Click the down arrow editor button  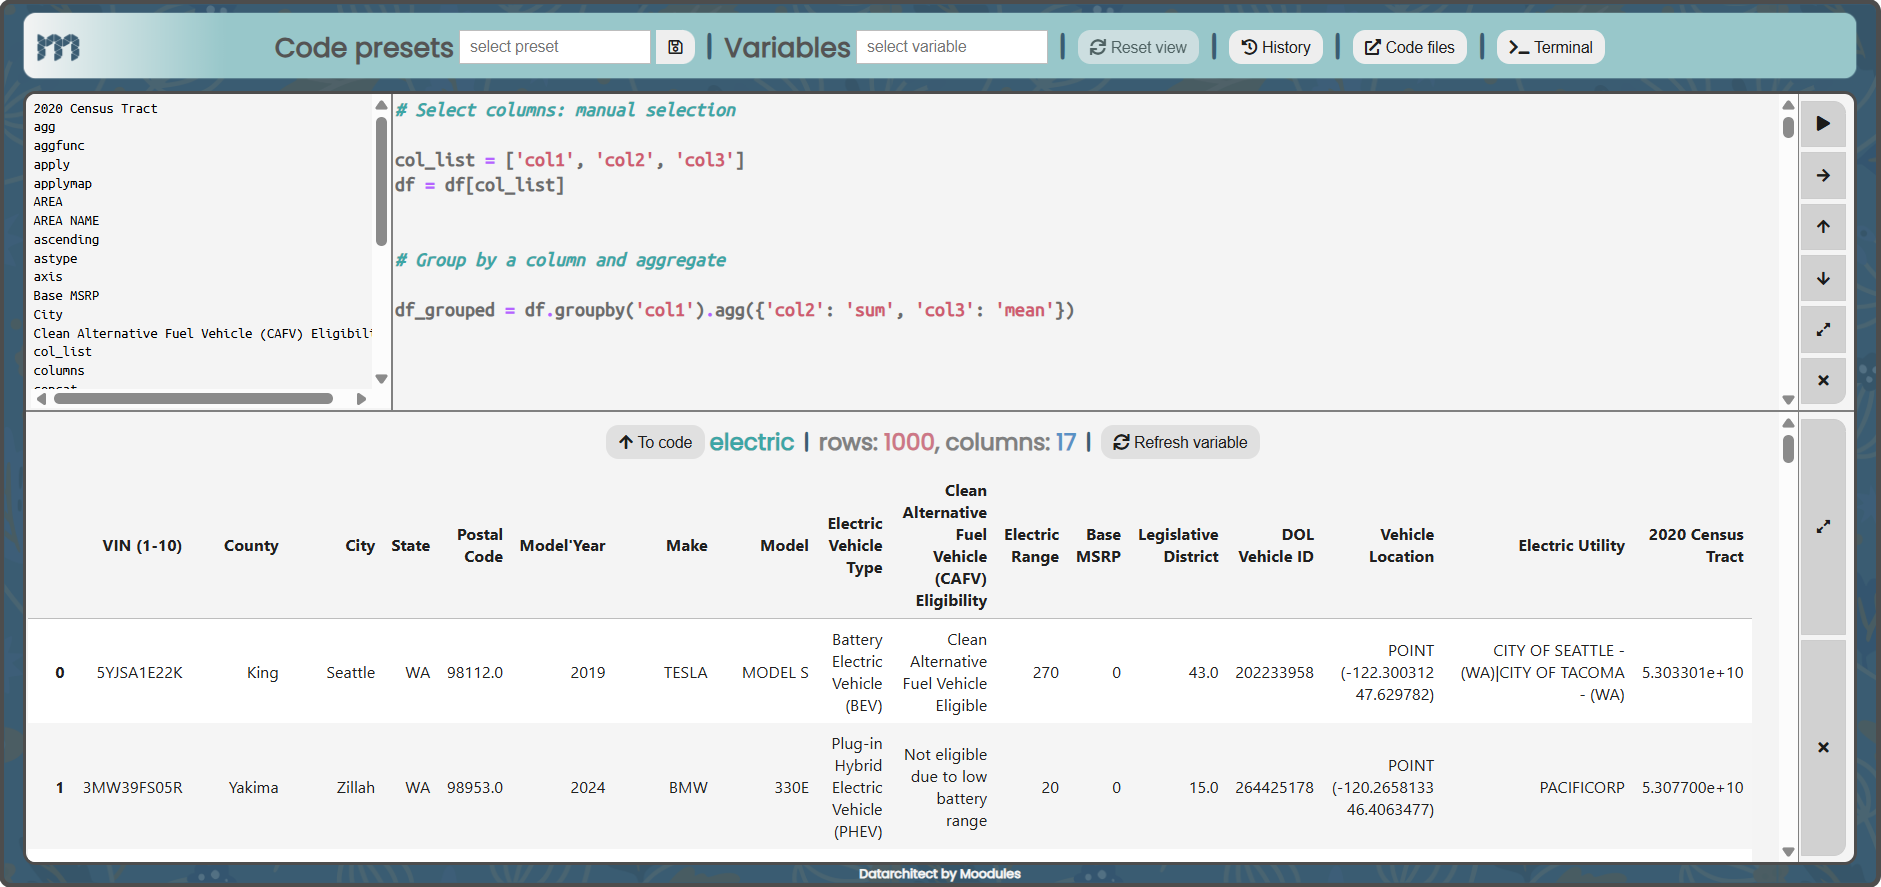click(x=1823, y=278)
